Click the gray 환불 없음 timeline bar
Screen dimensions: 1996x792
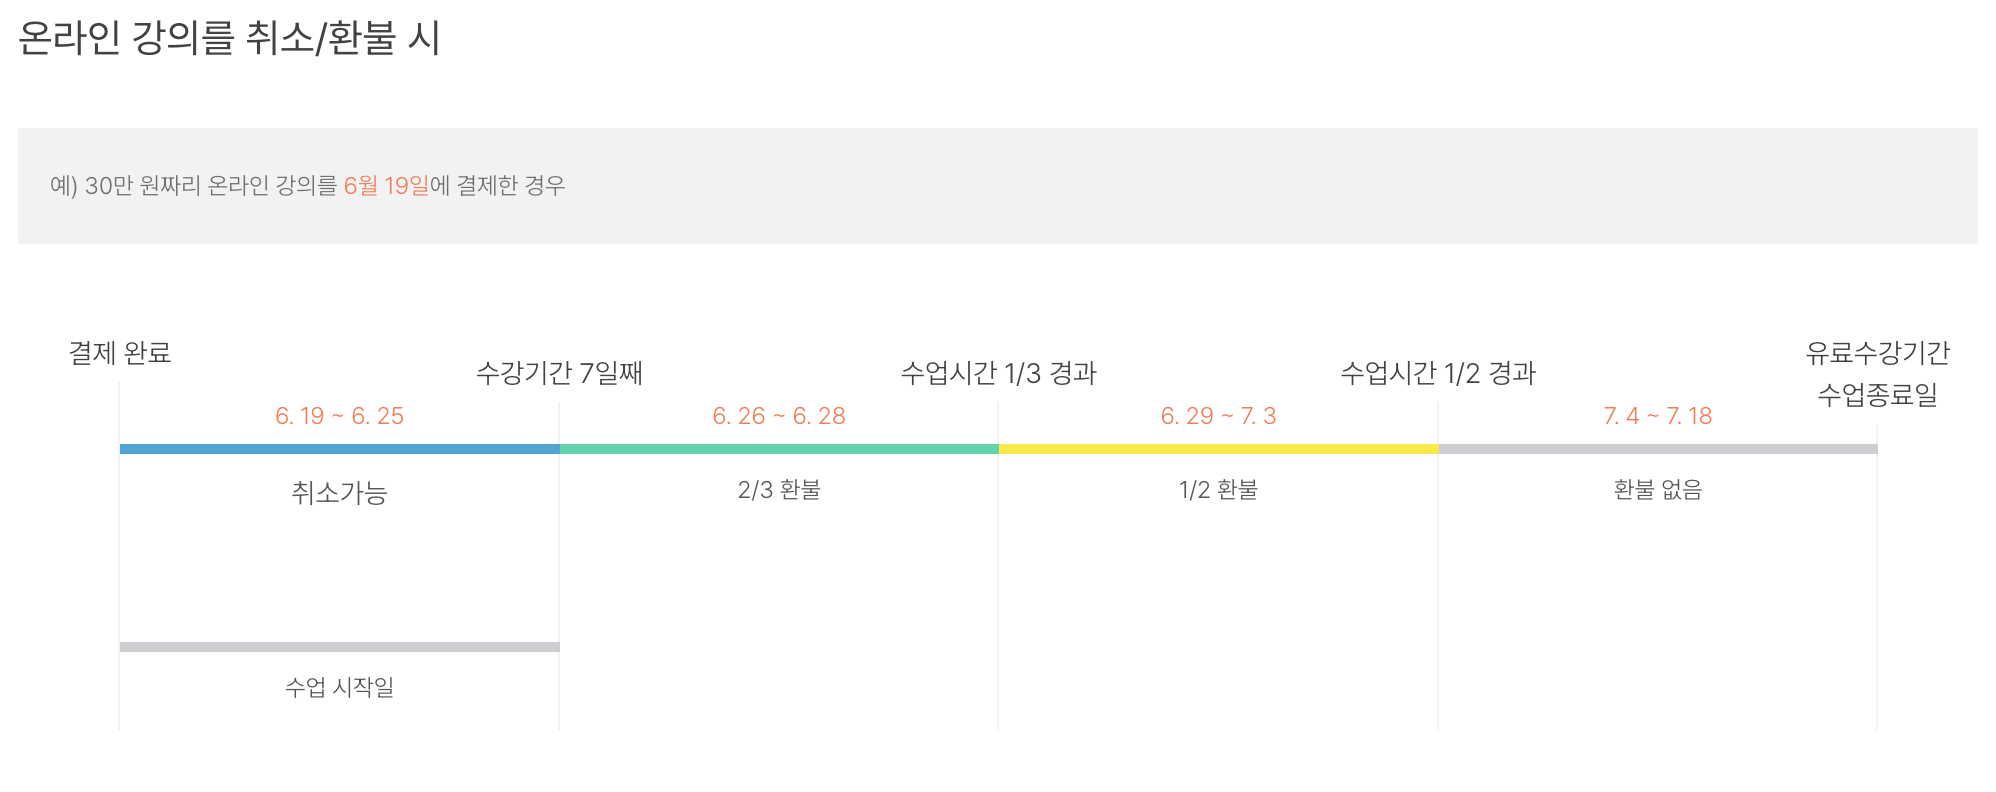coord(1658,449)
